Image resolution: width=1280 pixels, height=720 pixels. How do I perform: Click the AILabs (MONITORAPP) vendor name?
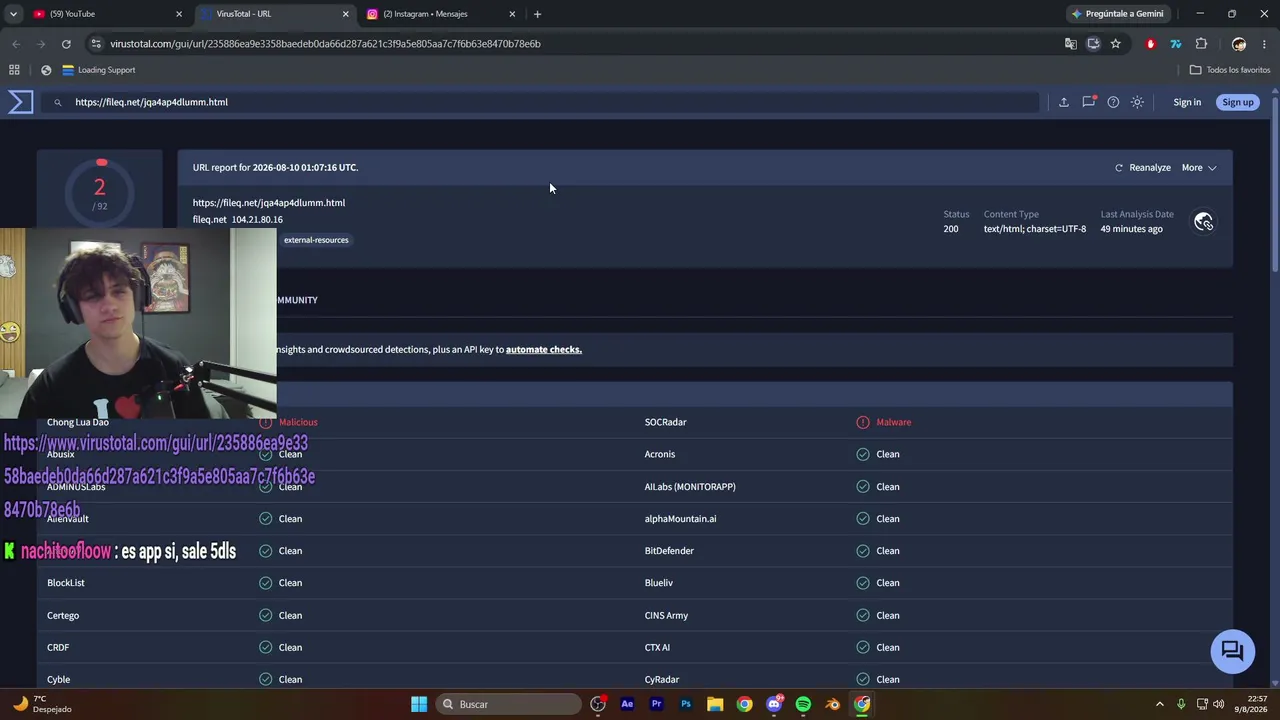(x=690, y=487)
